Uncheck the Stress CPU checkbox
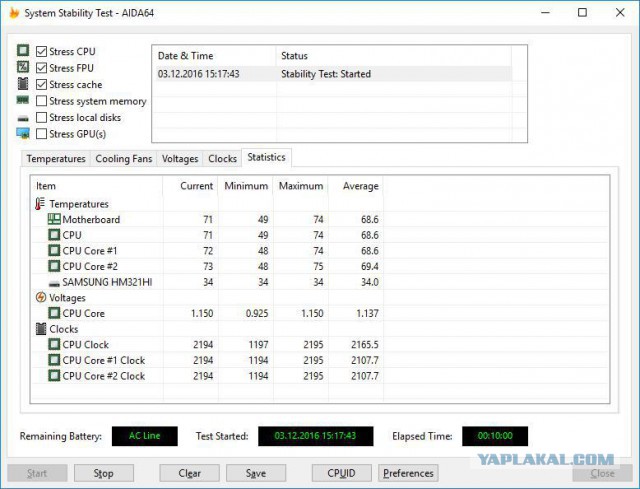Viewport: 640px width, 489px height. (41, 51)
